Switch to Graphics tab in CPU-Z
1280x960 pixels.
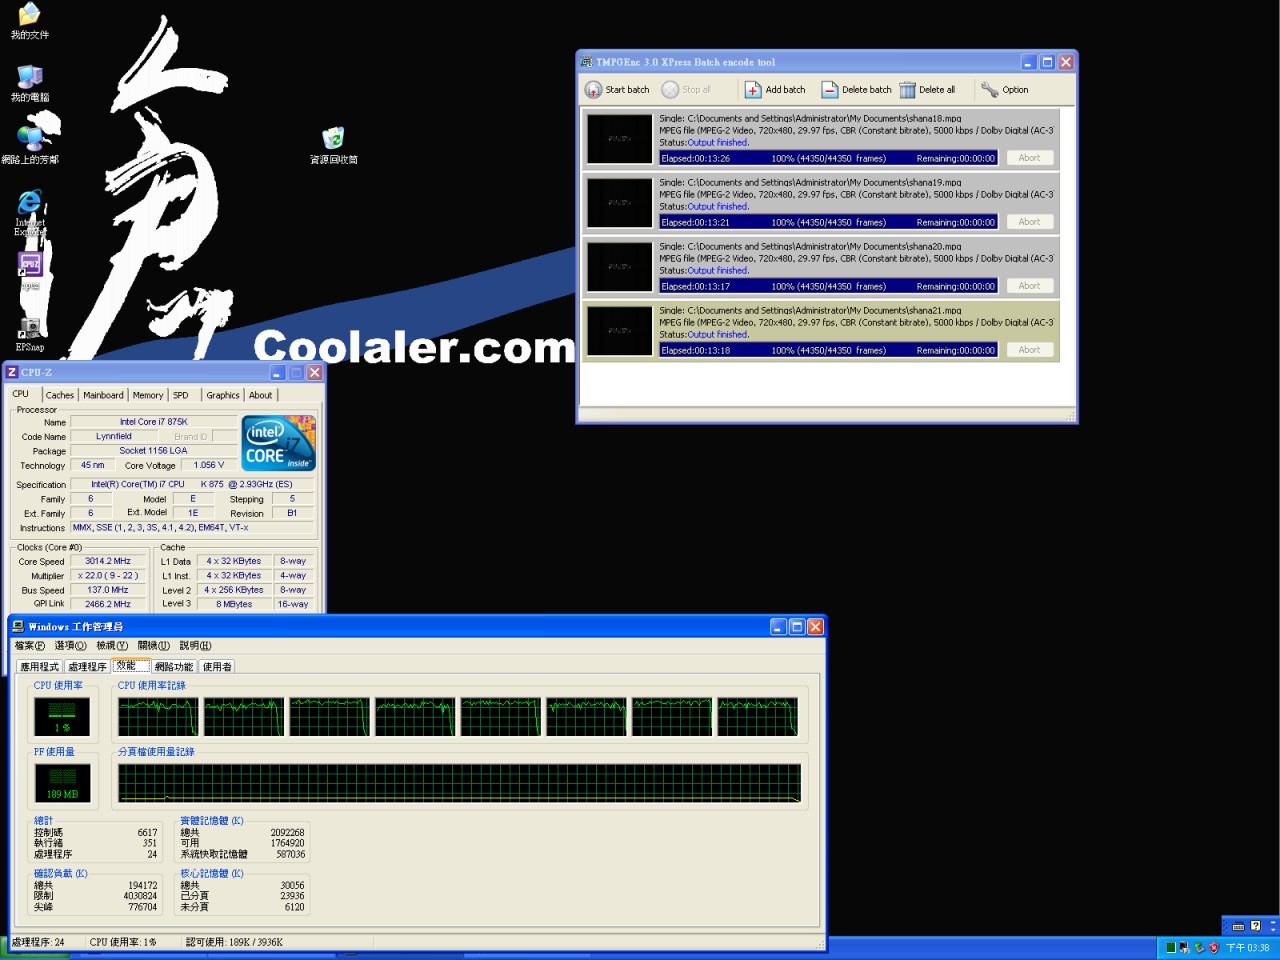click(223, 395)
